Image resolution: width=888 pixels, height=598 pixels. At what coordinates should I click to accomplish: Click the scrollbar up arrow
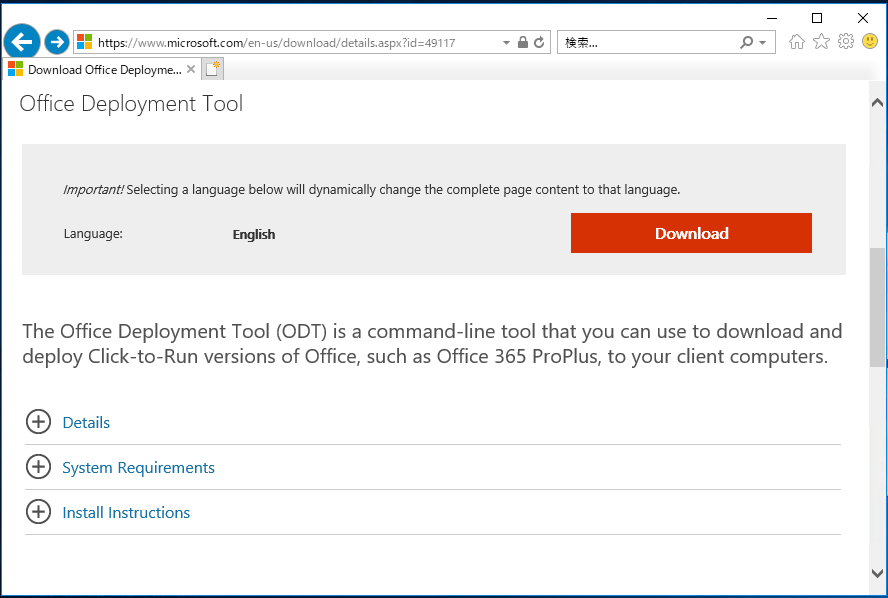point(877,102)
